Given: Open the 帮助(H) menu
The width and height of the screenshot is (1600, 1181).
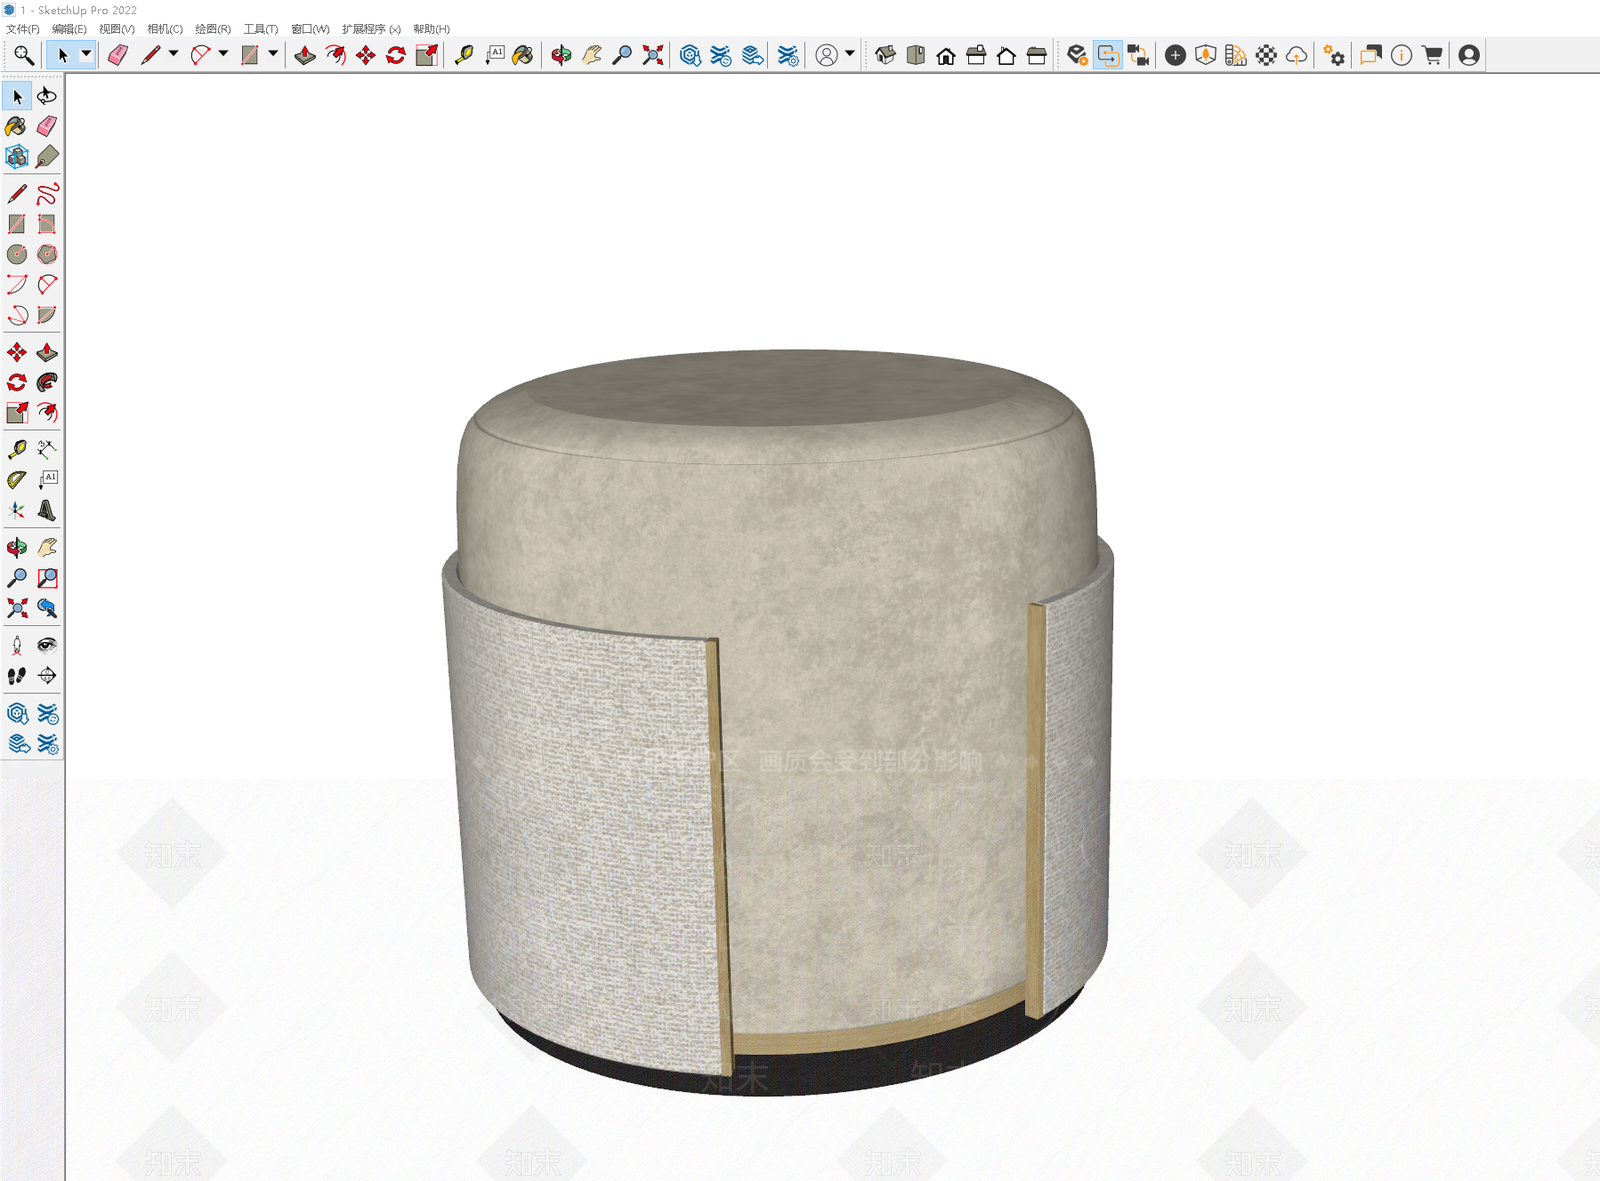Looking at the screenshot, I should [431, 29].
